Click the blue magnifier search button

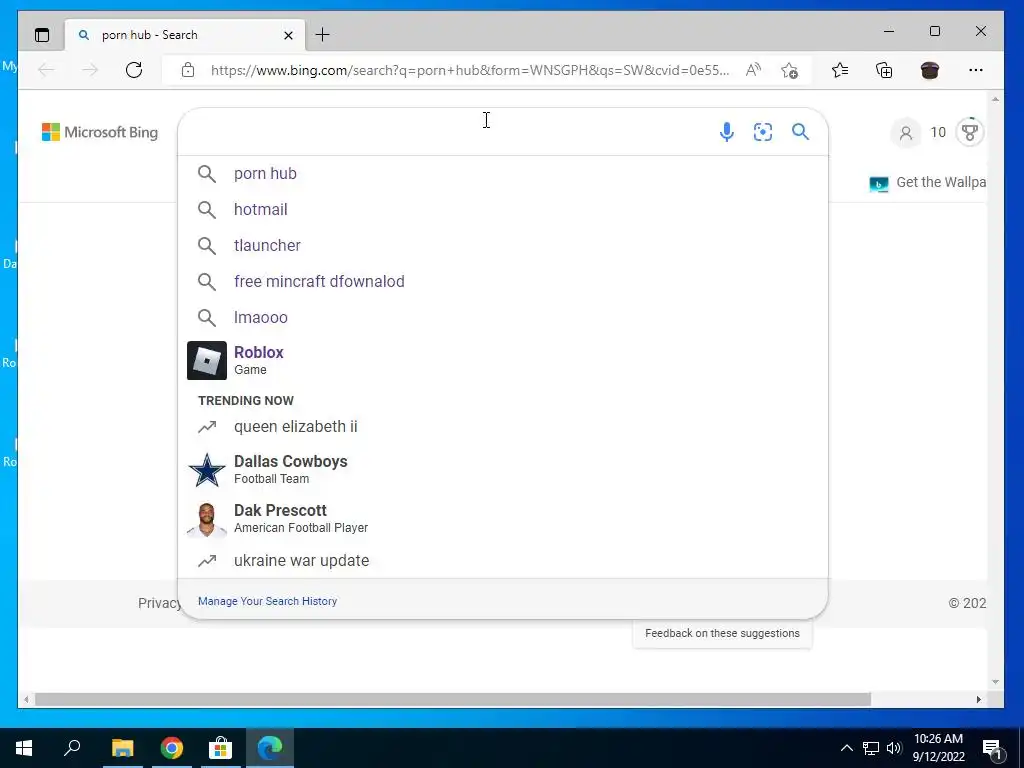(x=801, y=132)
